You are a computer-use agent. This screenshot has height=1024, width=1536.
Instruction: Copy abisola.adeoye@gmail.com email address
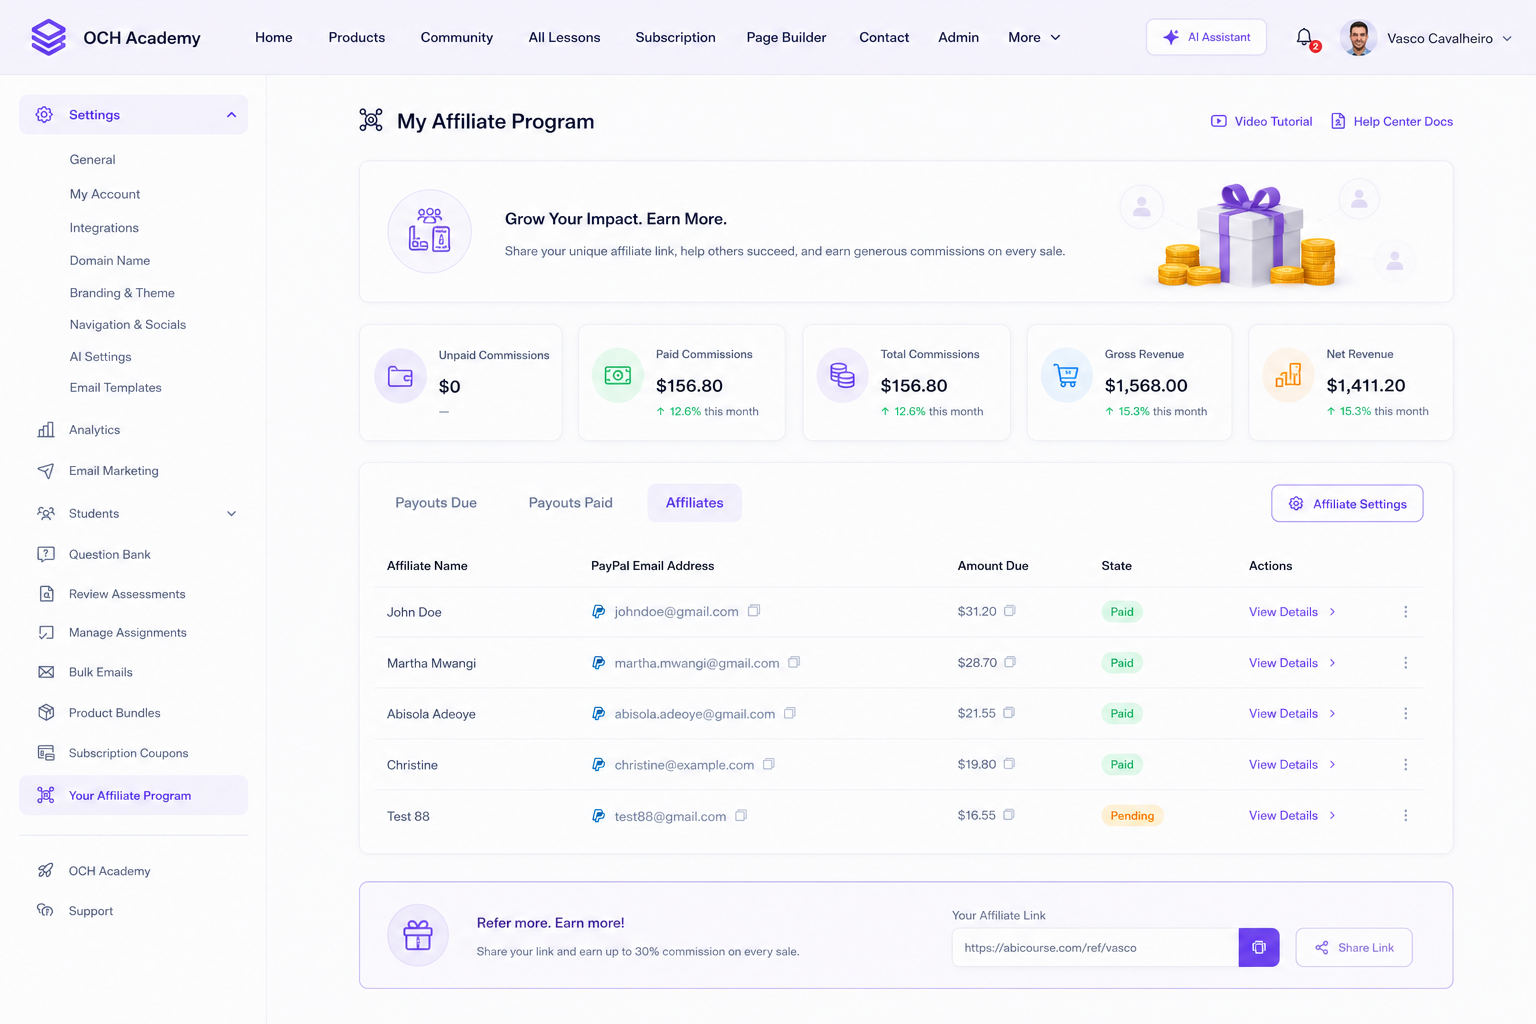[790, 713]
